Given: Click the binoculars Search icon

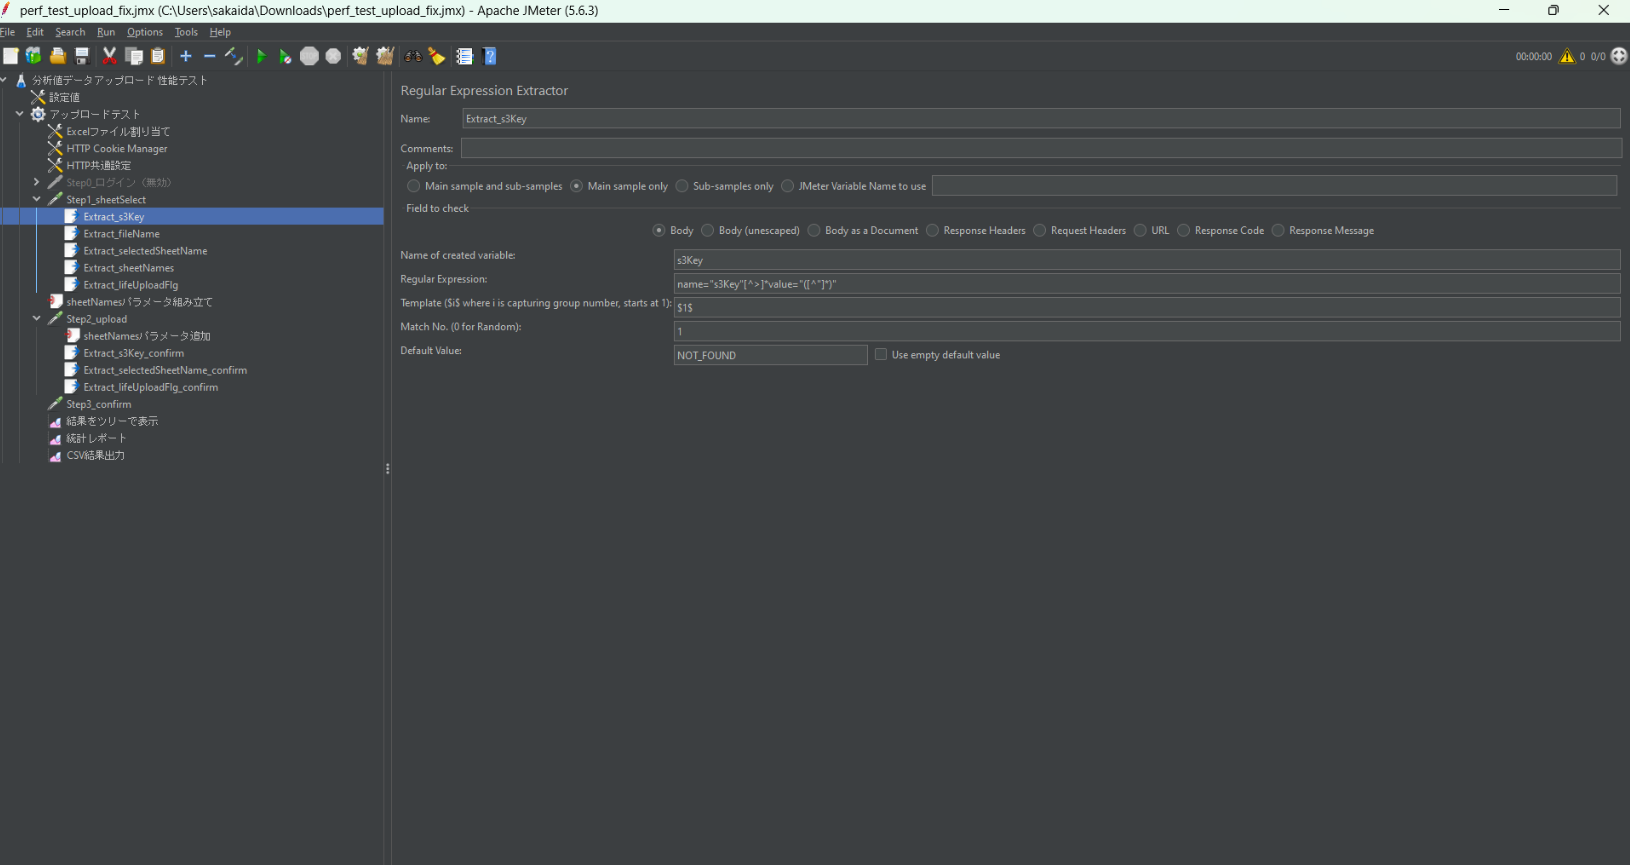Looking at the screenshot, I should (413, 57).
